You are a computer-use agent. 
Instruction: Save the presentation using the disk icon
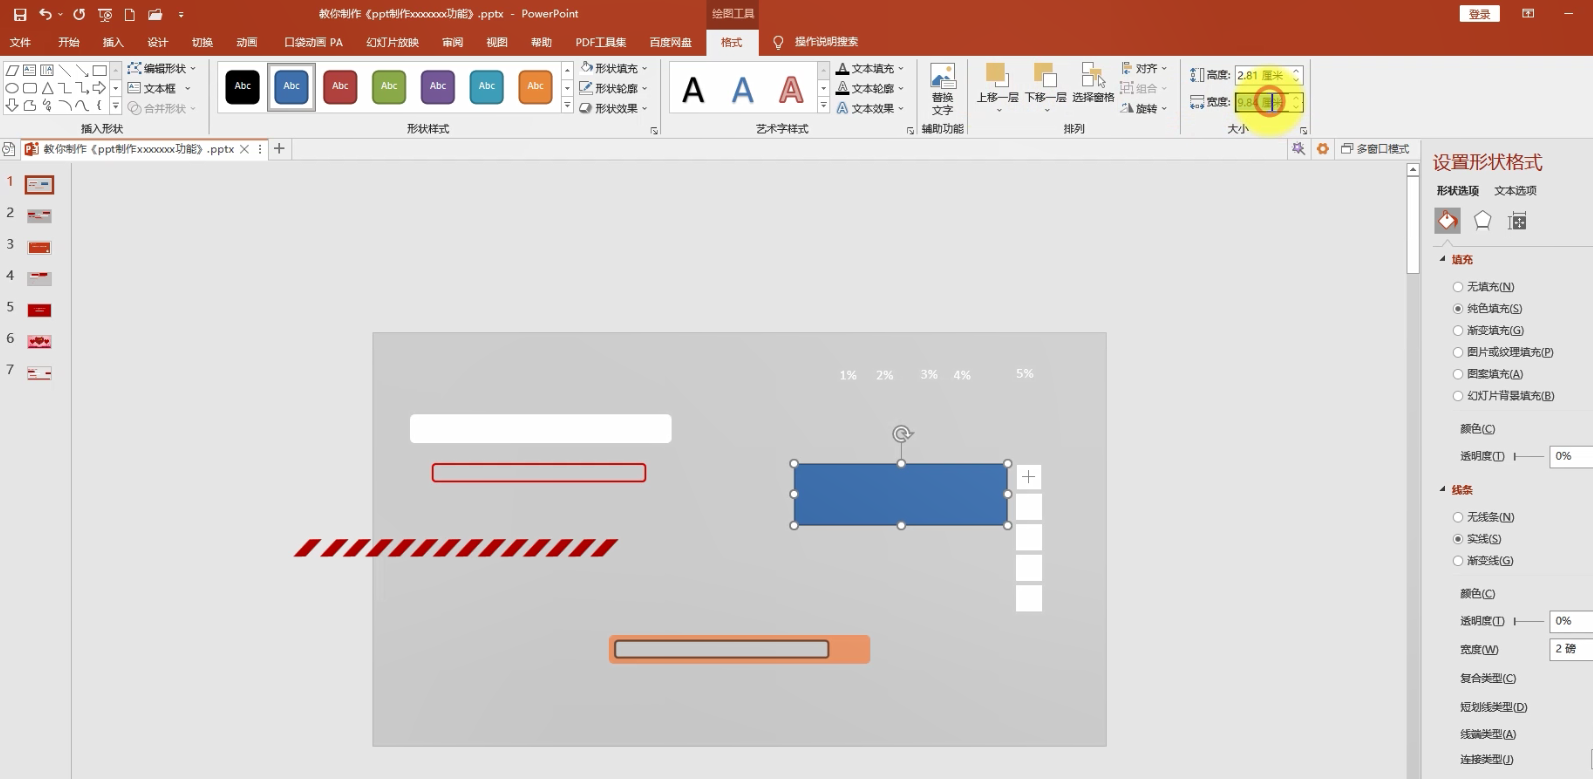point(20,14)
